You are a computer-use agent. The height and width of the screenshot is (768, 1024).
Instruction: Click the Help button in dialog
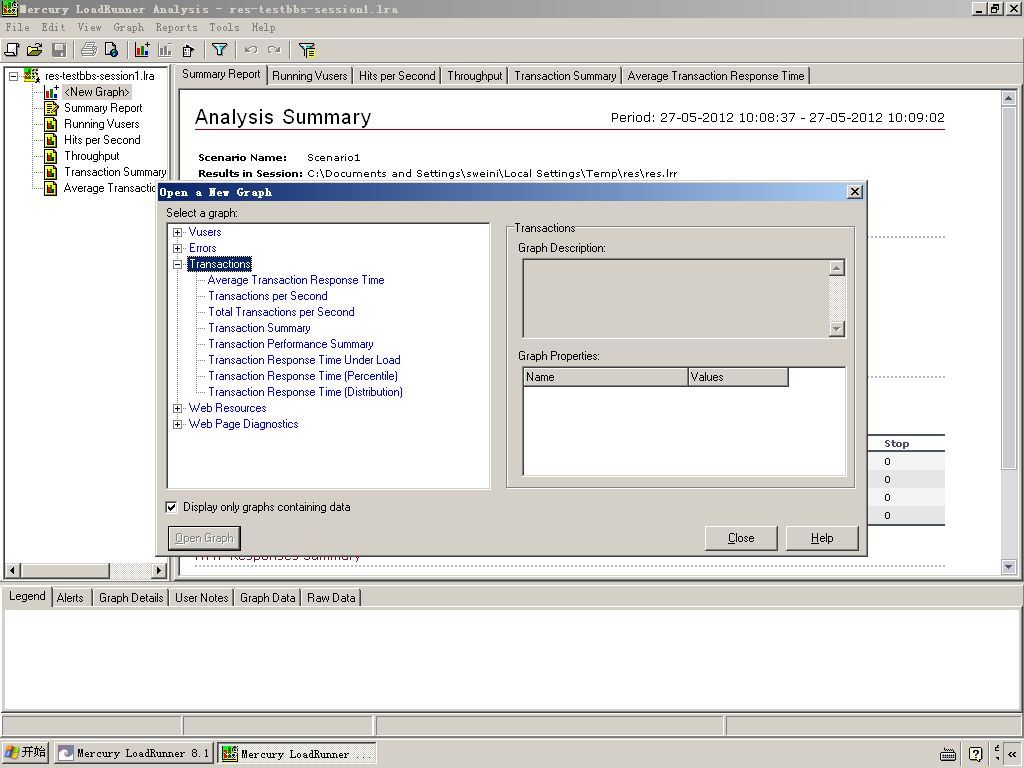click(822, 538)
